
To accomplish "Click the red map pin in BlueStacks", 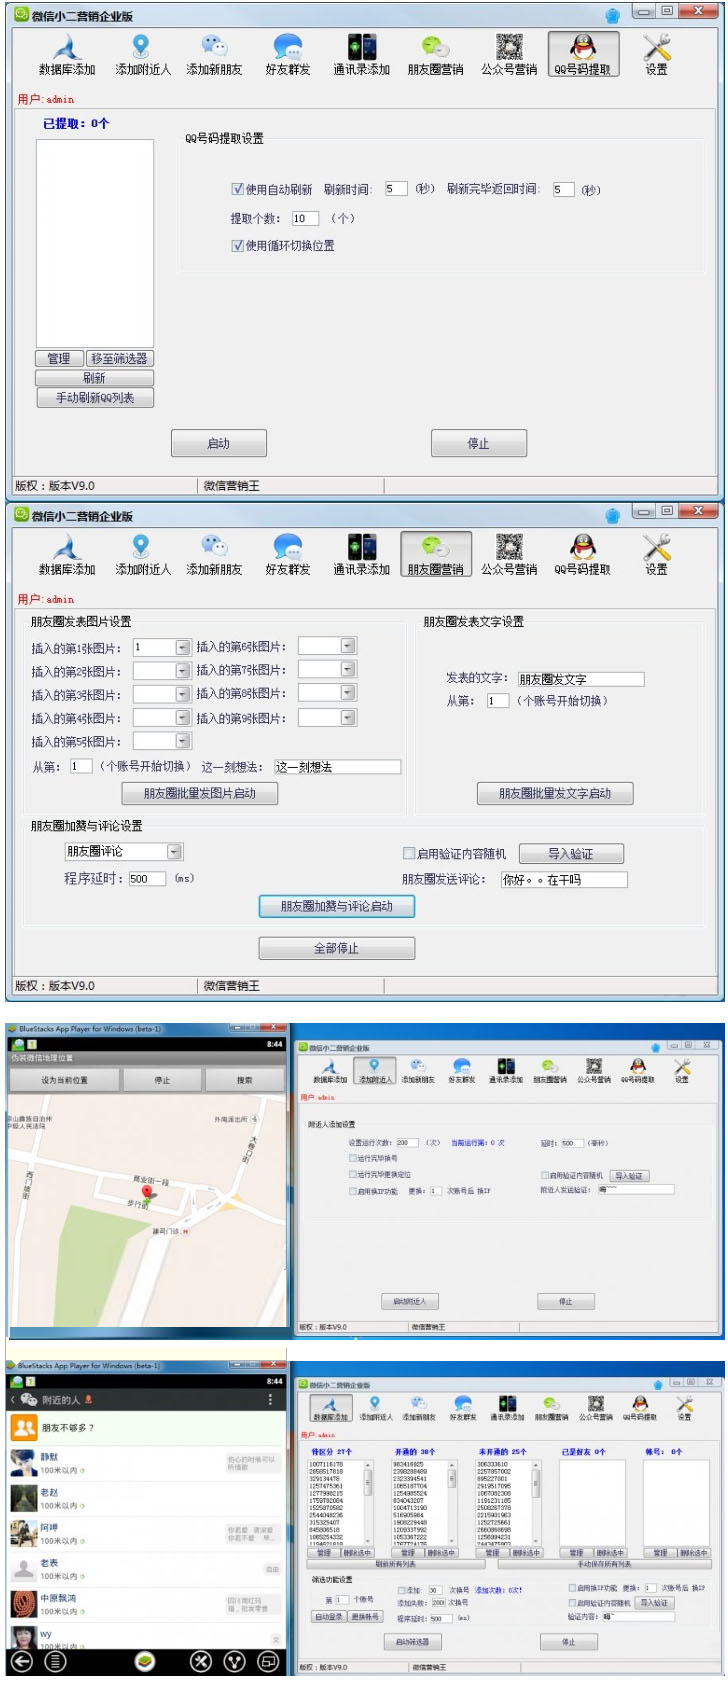I will click(x=148, y=1192).
